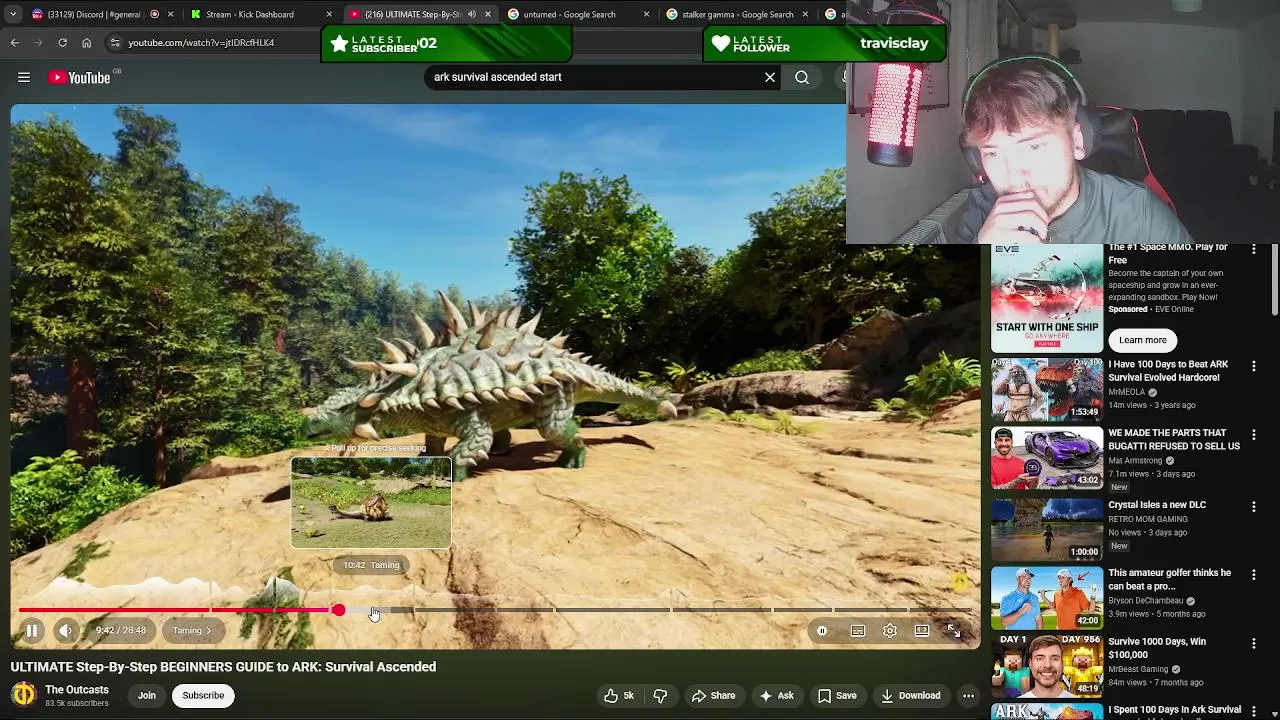The image size is (1280, 720).
Task: Open the Taming chapter list
Action: [x=192, y=631]
